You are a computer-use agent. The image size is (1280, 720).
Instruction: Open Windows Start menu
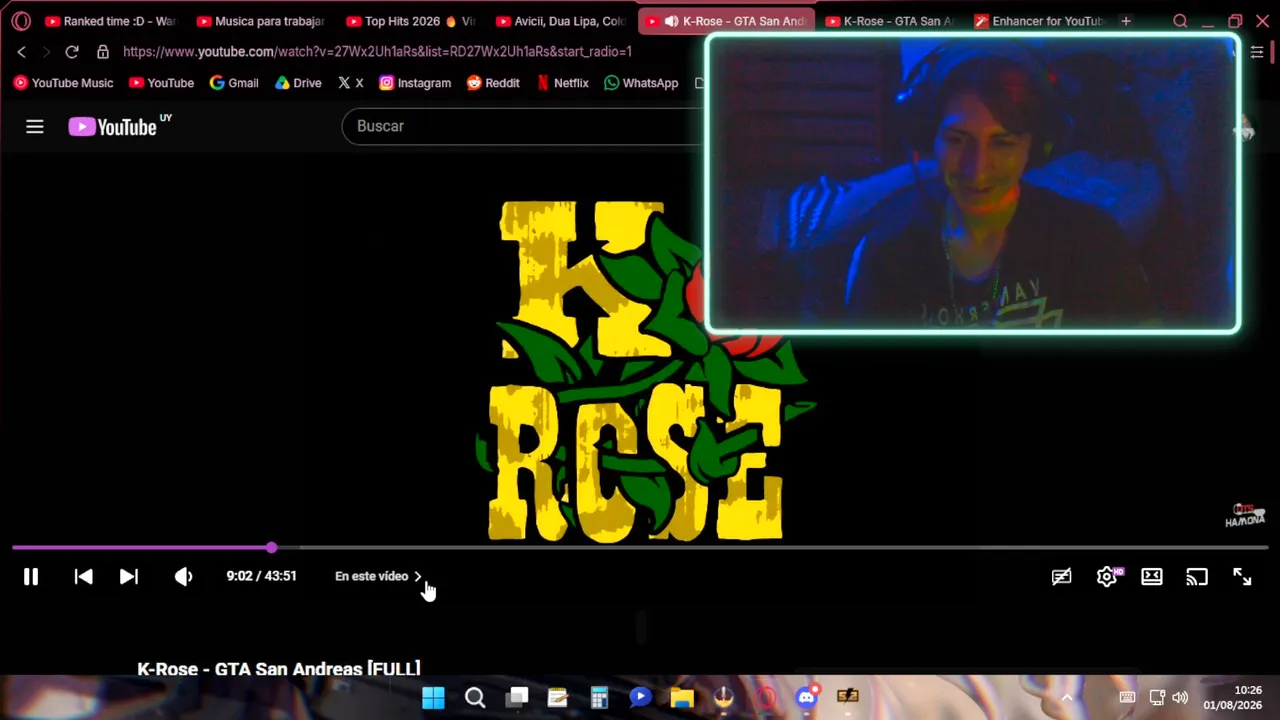pos(433,697)
